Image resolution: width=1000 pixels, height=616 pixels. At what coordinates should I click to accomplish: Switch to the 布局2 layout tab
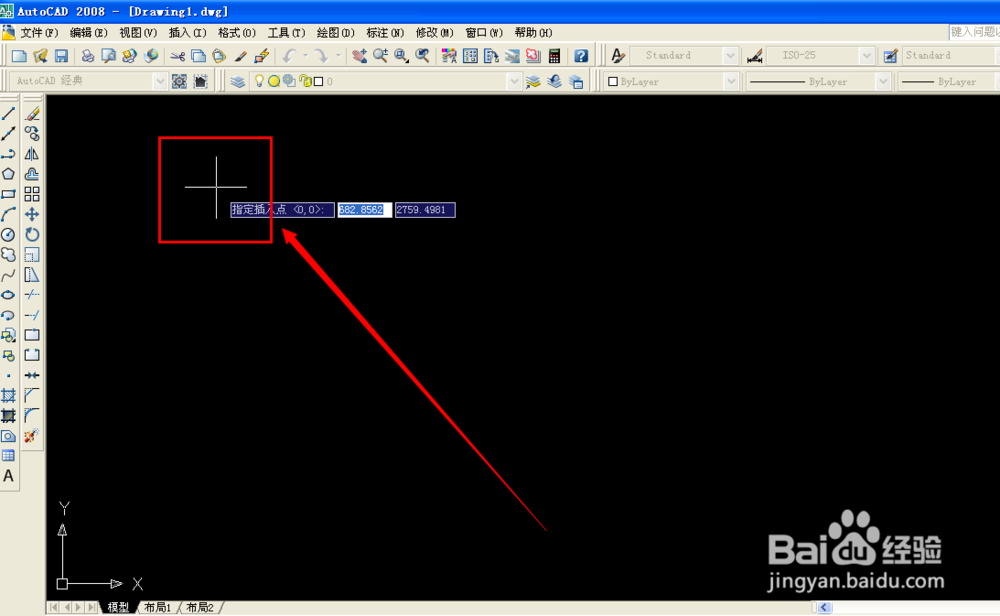200,607
